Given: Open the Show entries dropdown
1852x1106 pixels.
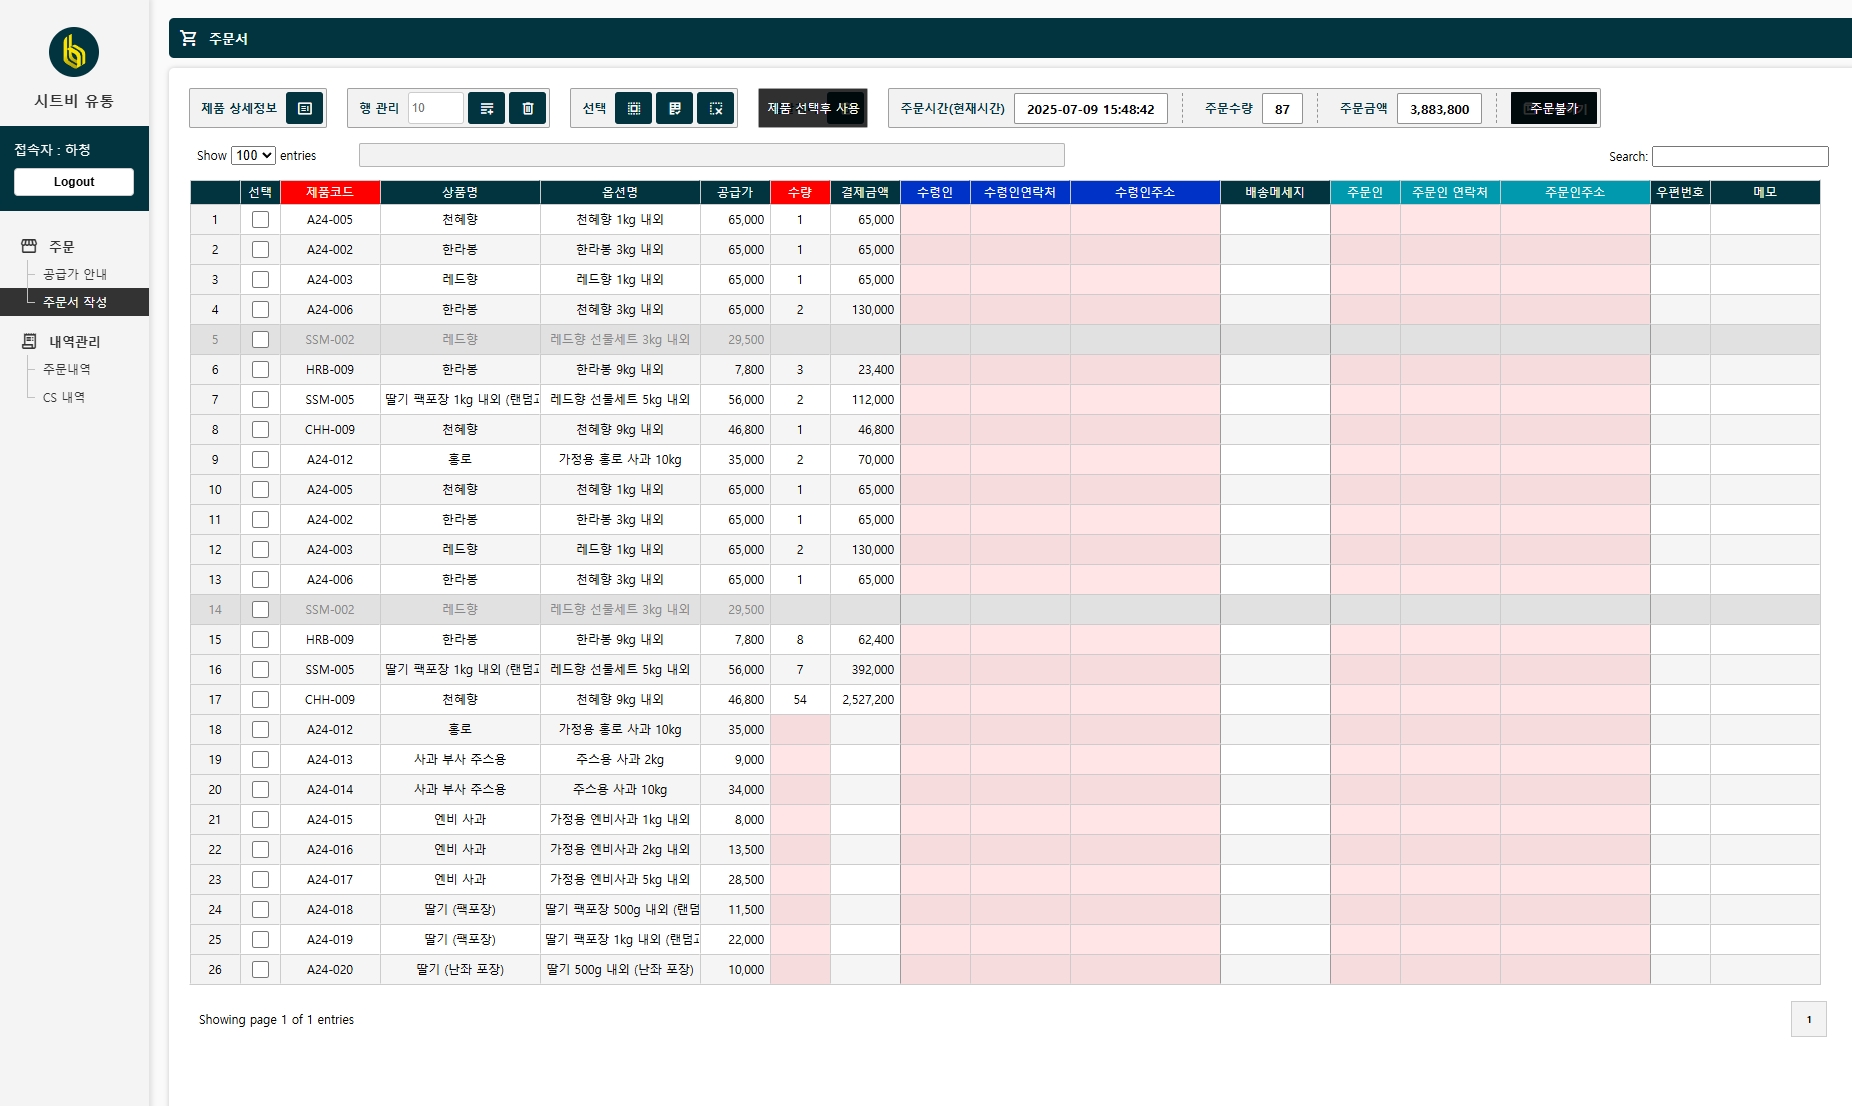Looking at the screenshot, I should click(x=253, y=155).
